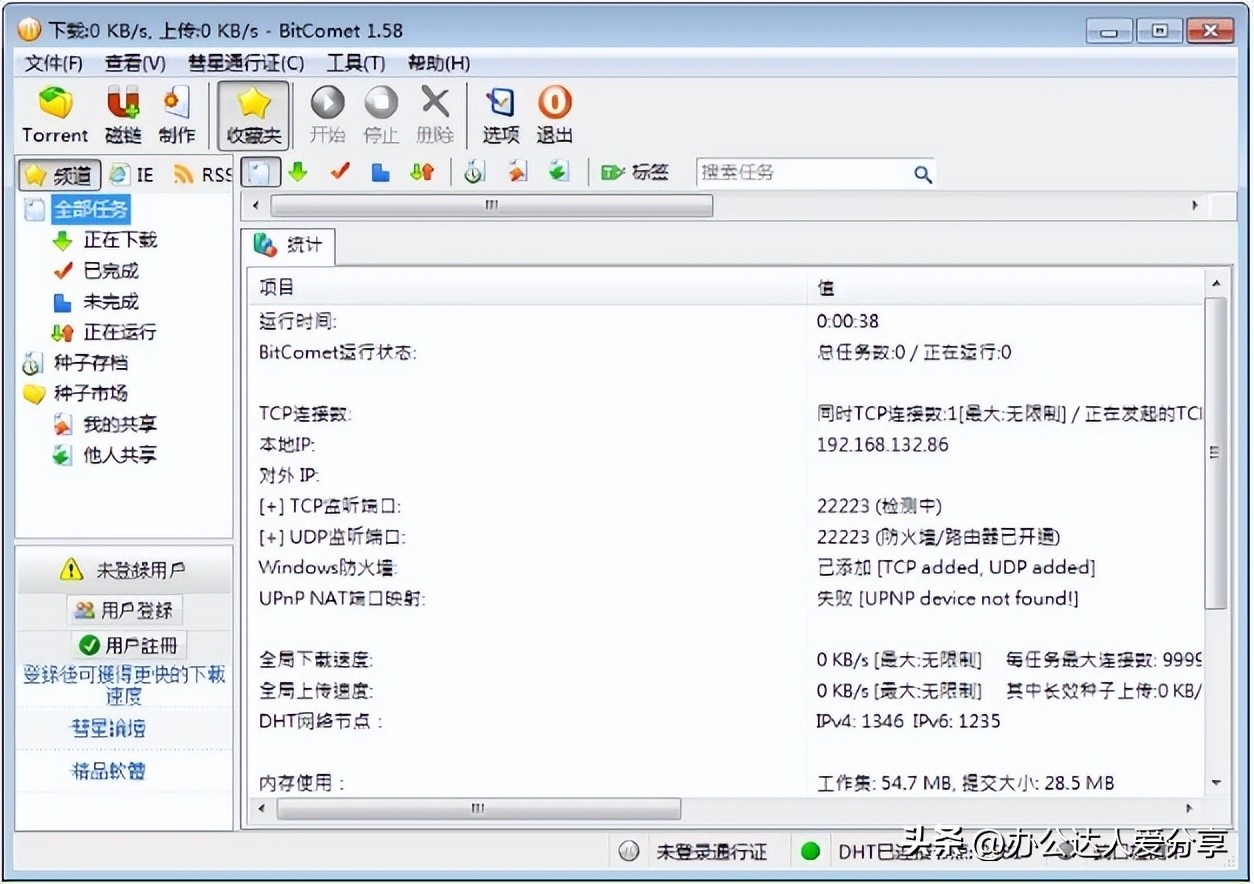Click my-shares icon in filter bar

[x=516, y=172]
